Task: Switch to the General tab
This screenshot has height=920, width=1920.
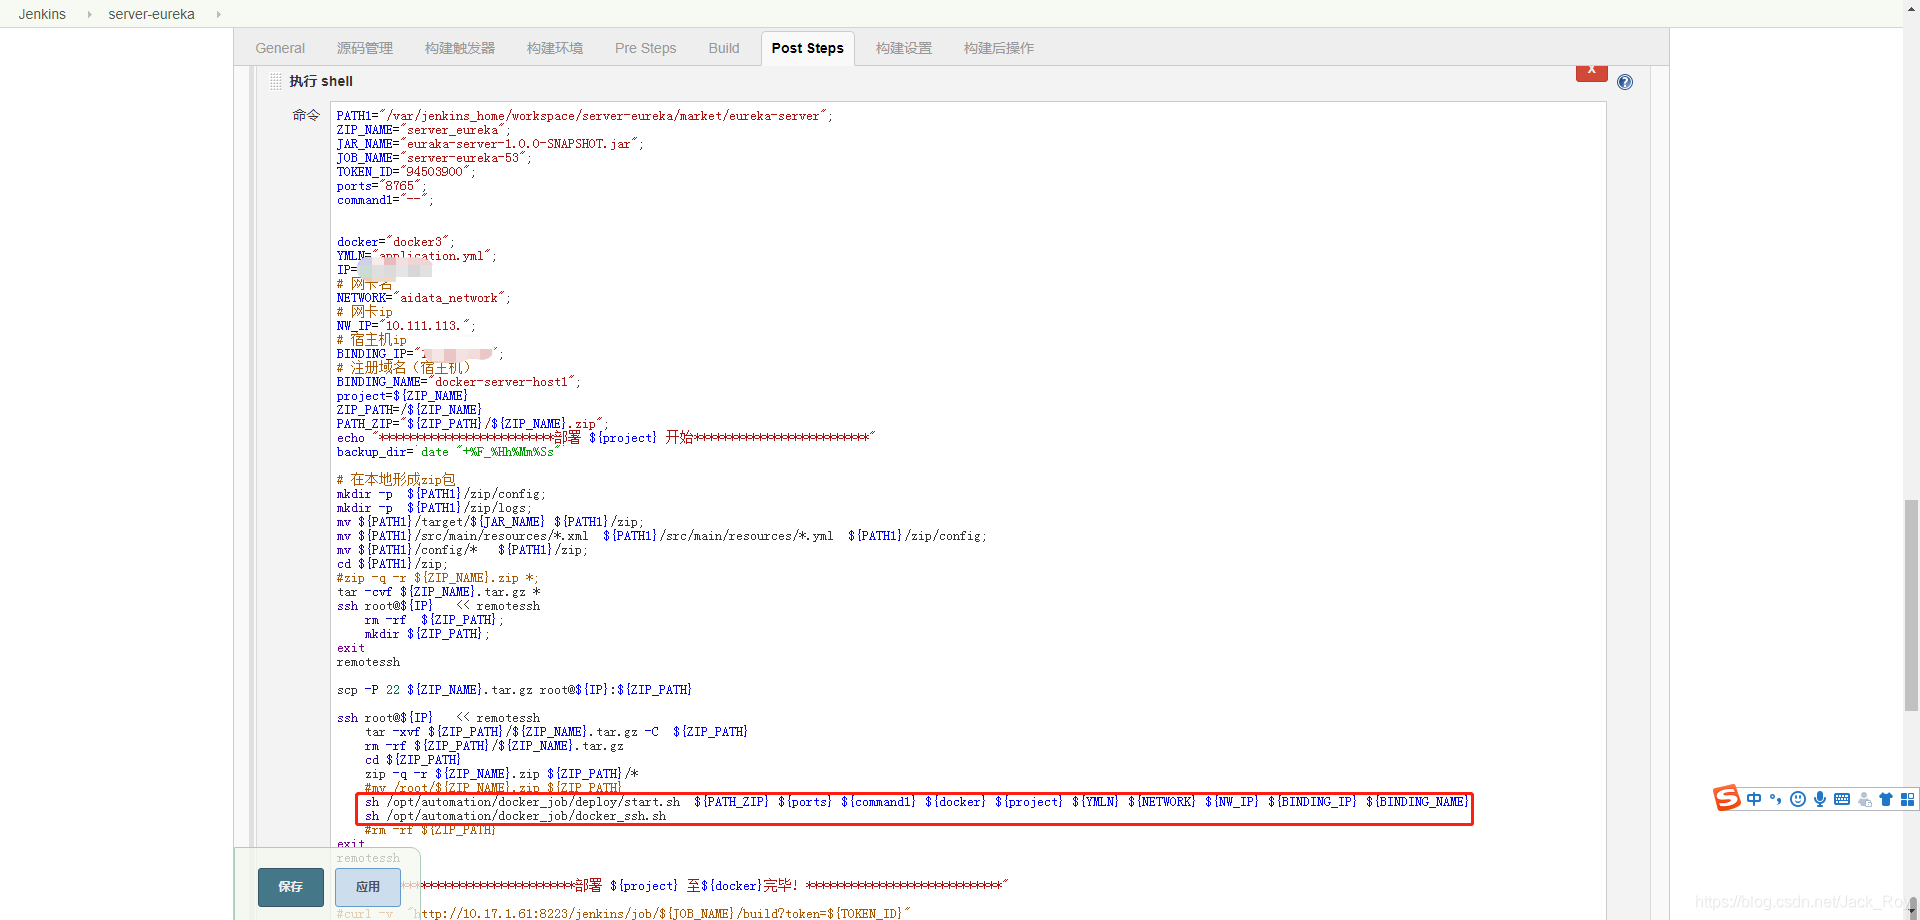Action: tap(280, 48)
